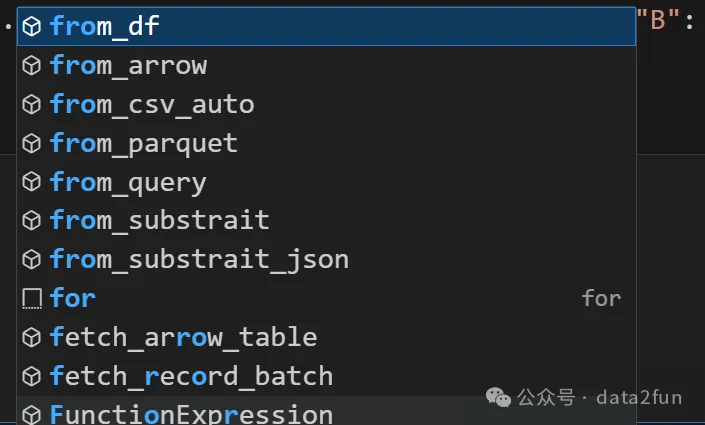Select fetch_arrow_table suggestion
705x425 pixels.
pyautogui.click(x=183, y=337)
